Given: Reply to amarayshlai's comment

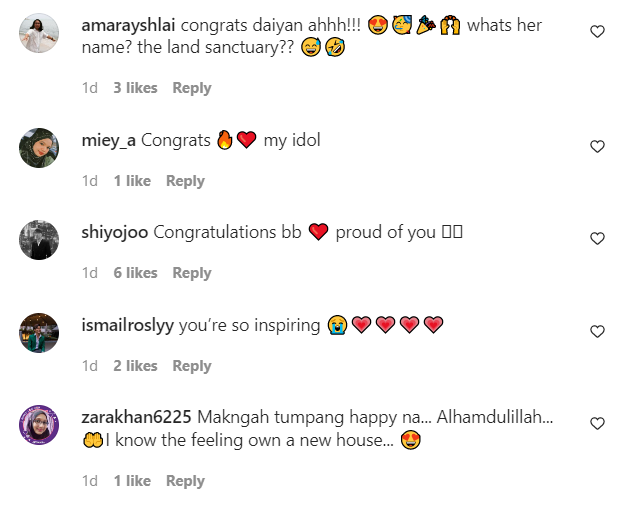Looking at the screenshot, I should click(192, 88).
